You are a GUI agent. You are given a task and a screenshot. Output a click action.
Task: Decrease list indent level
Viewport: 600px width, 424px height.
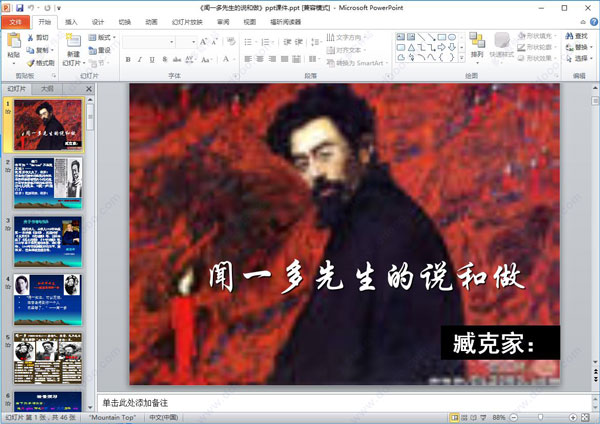(x=287, y=42)
